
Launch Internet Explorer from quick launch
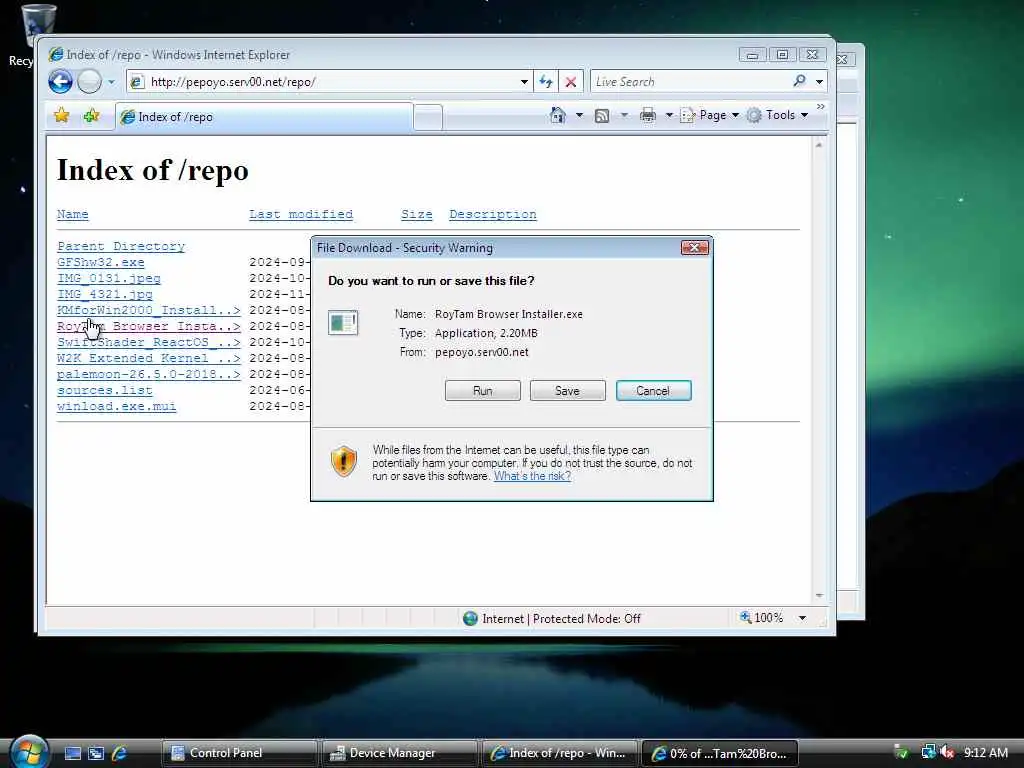tap(120, 754)
